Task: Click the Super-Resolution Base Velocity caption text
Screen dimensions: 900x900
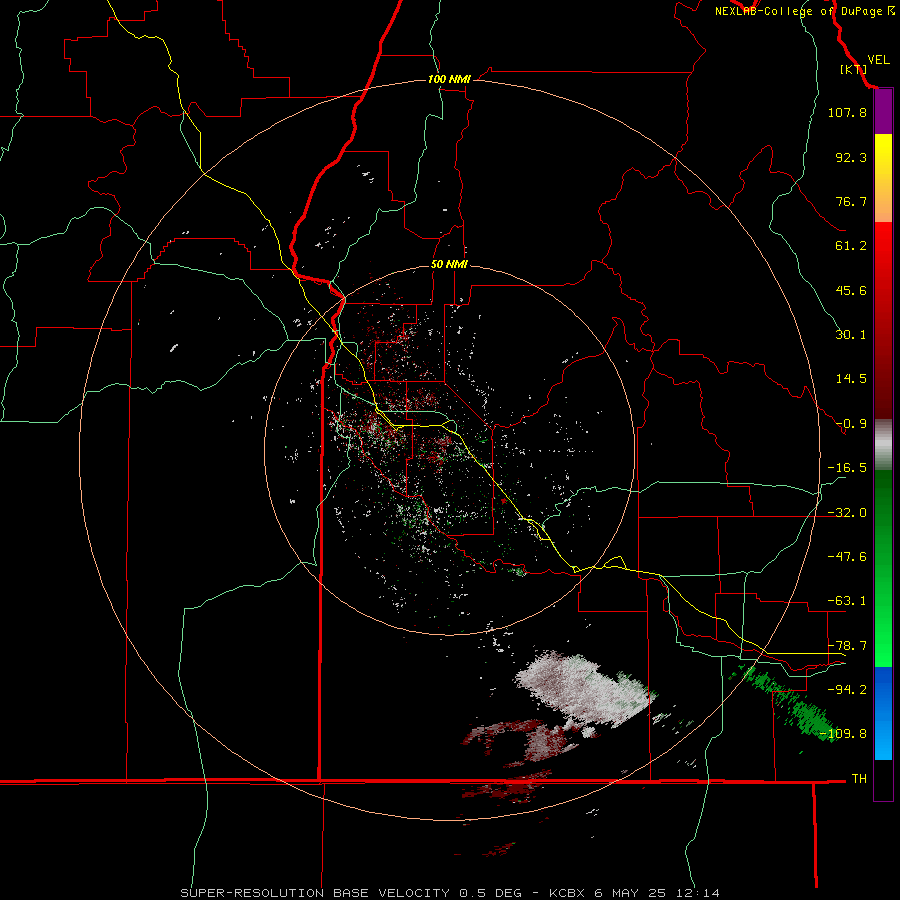Action: 449,893
